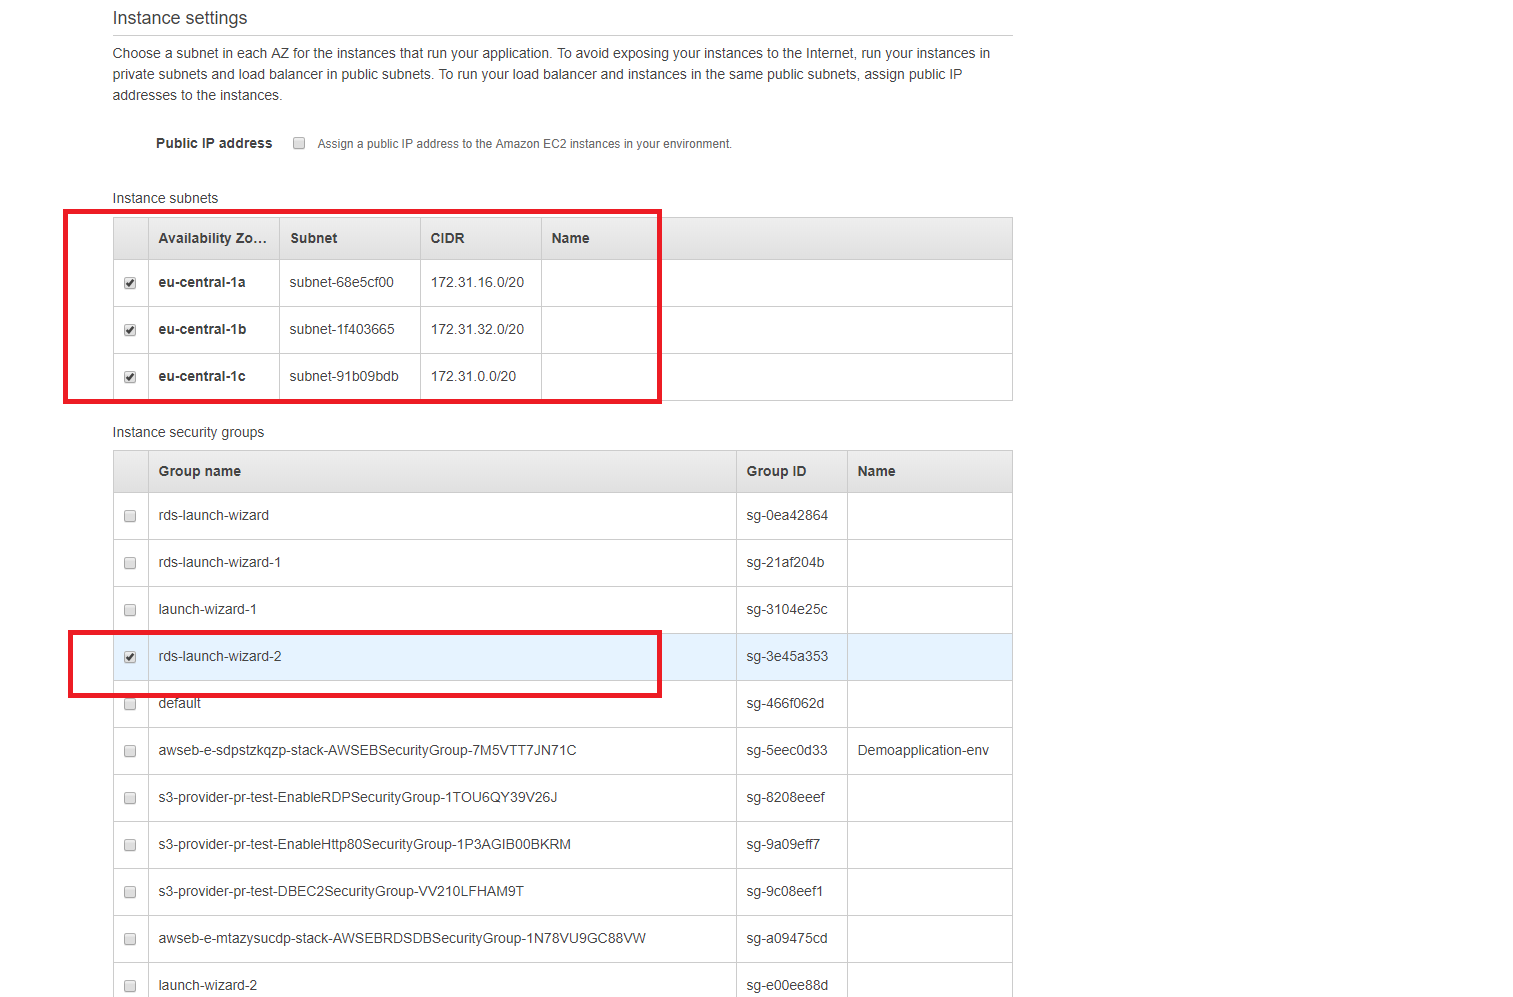Select the rds-launch-wizard-1 checkbox
This screenshot has width=1513, height=997.
coord(130,563)
